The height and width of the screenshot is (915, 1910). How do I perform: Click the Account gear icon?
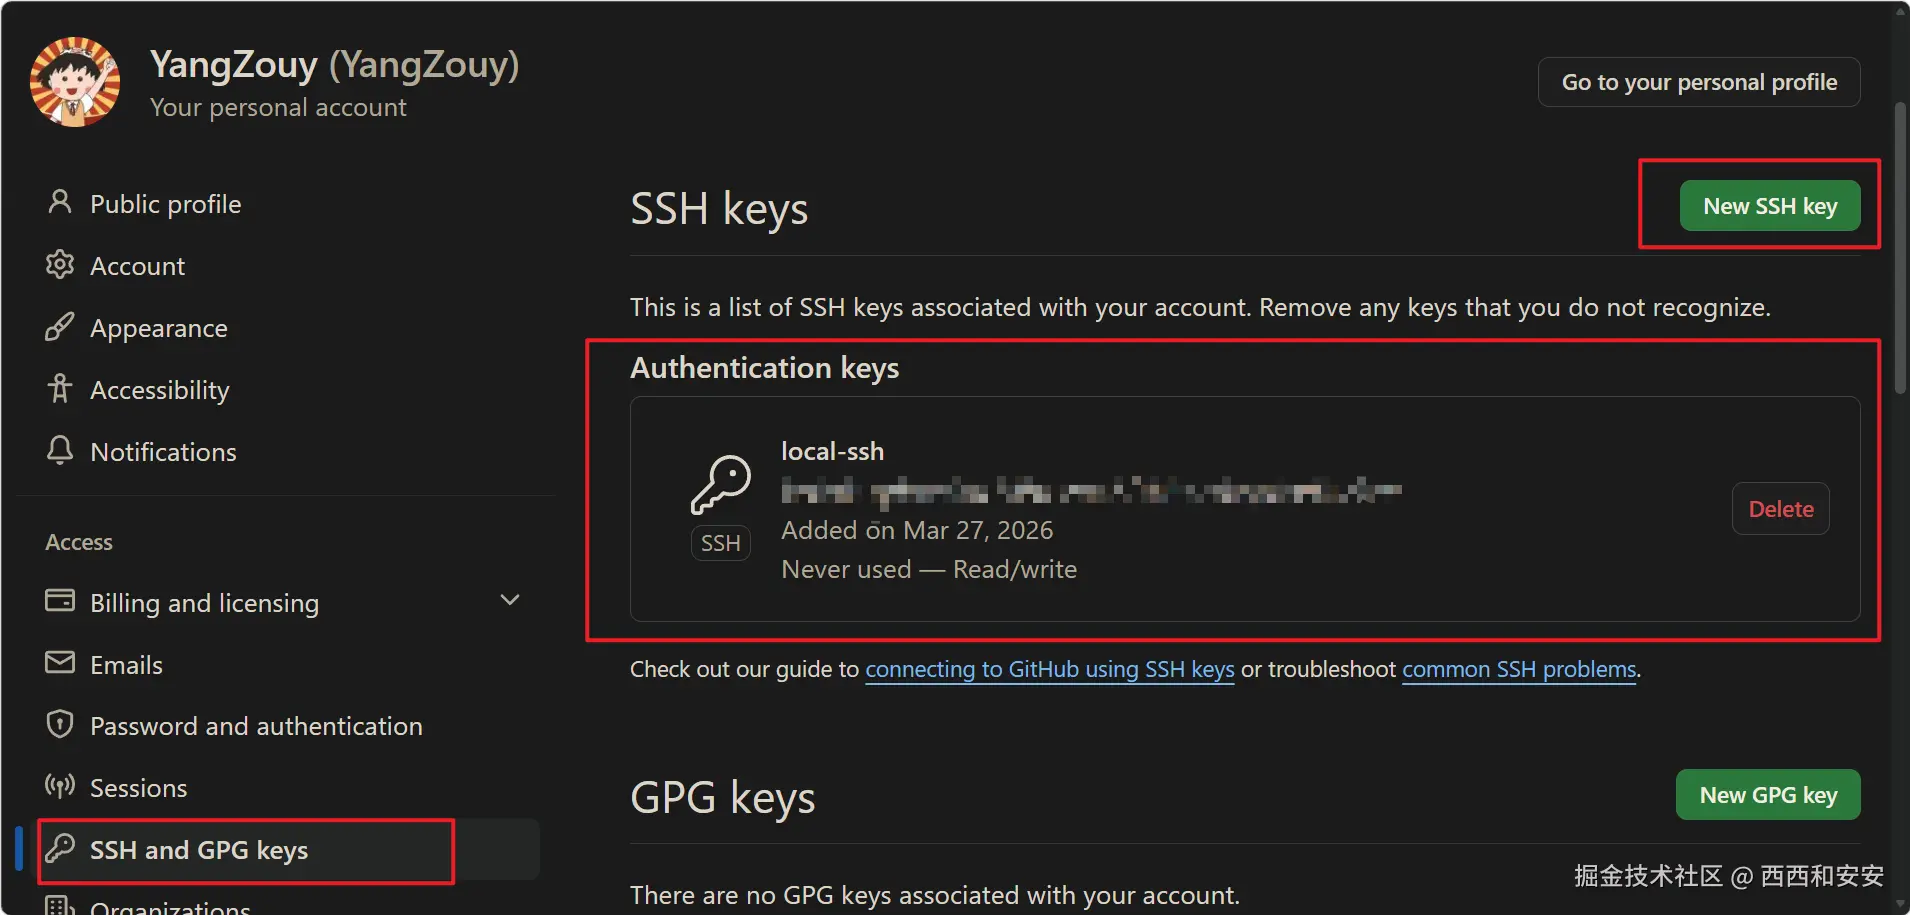point(60,265)
